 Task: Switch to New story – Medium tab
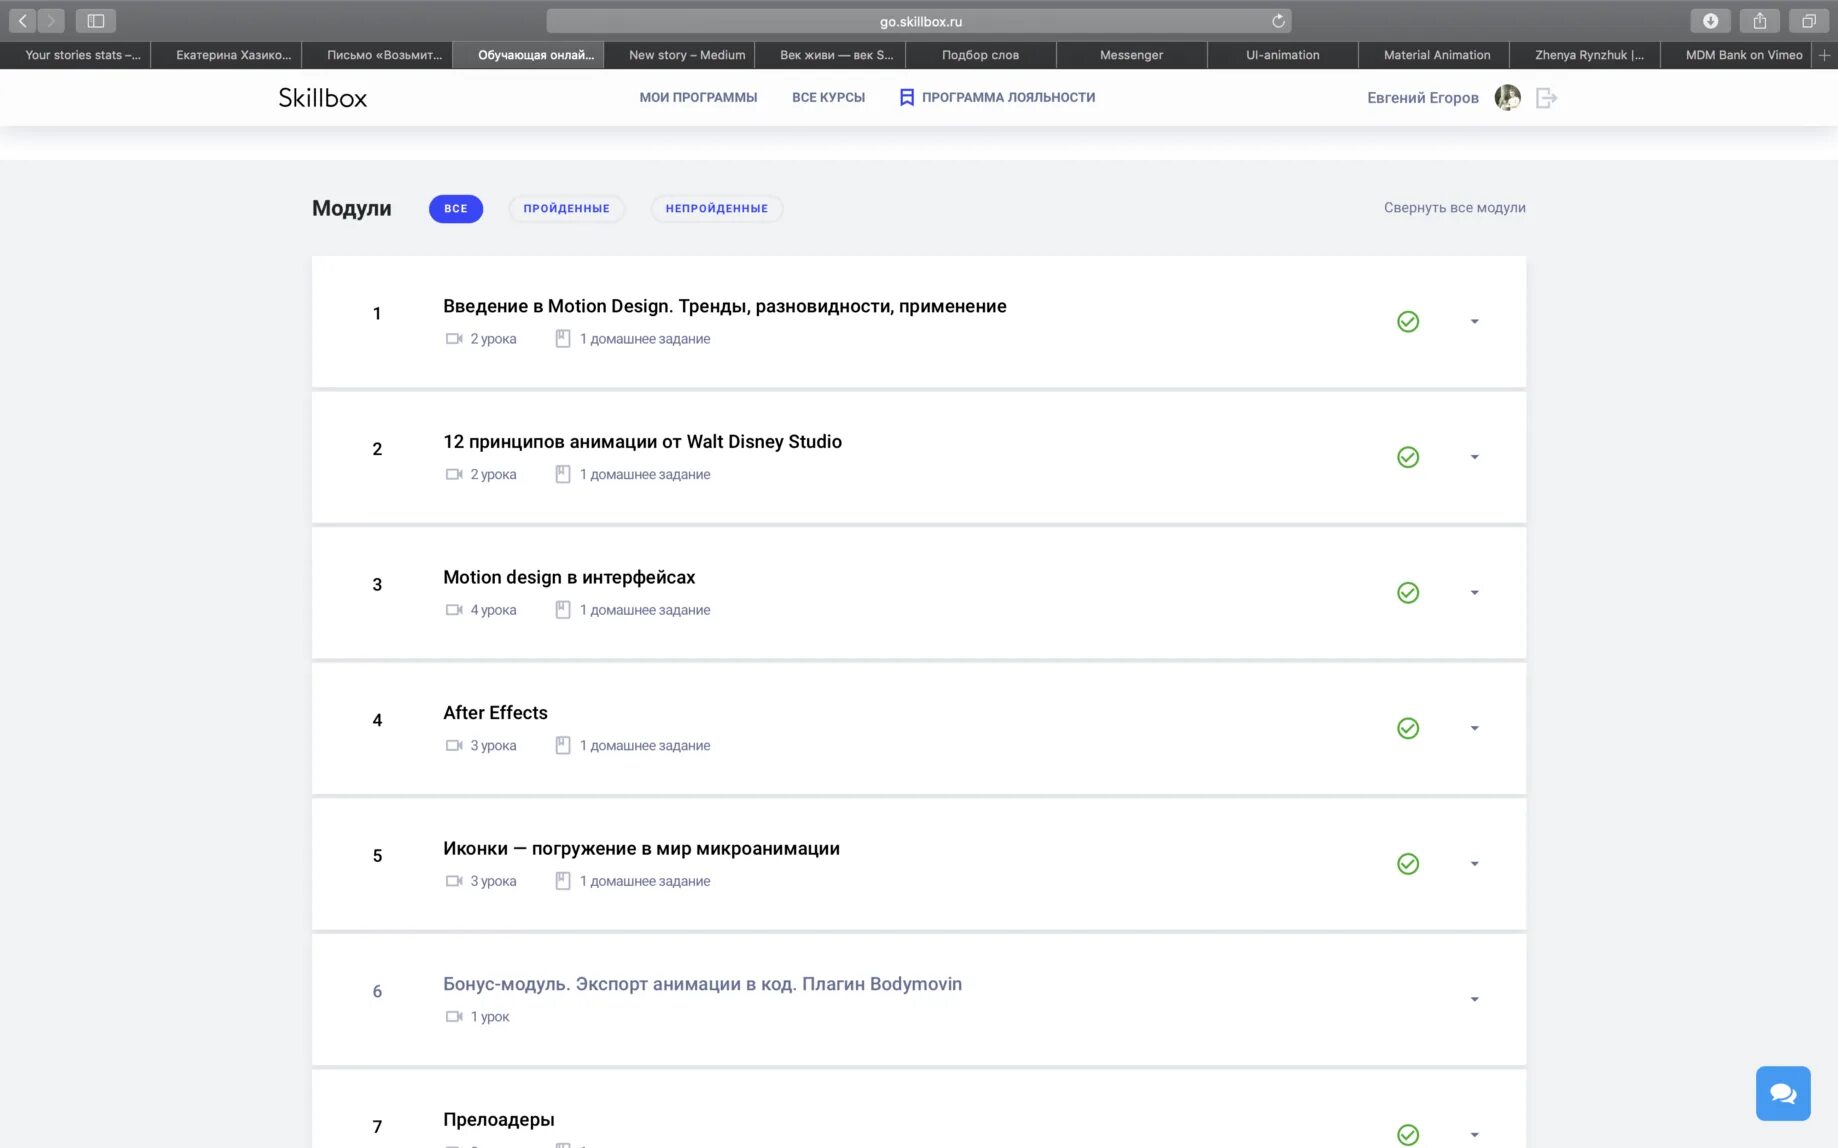(x=686, y=55)
